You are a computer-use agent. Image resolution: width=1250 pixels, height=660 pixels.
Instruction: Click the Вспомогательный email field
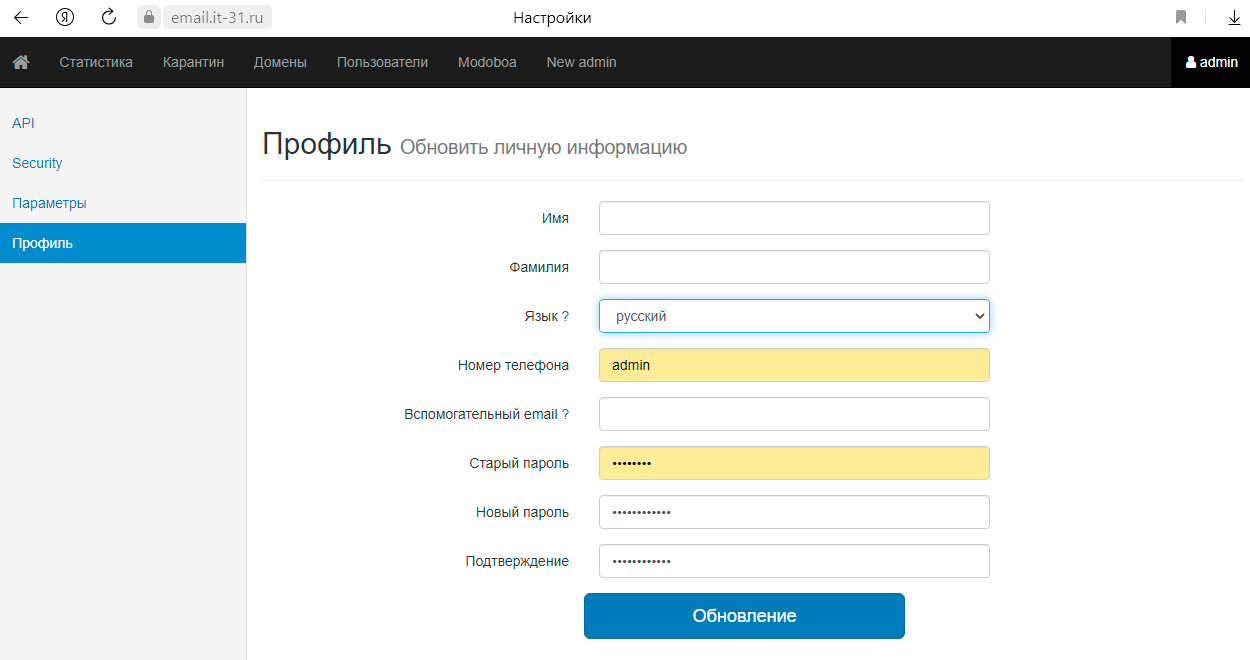point(794,414)
